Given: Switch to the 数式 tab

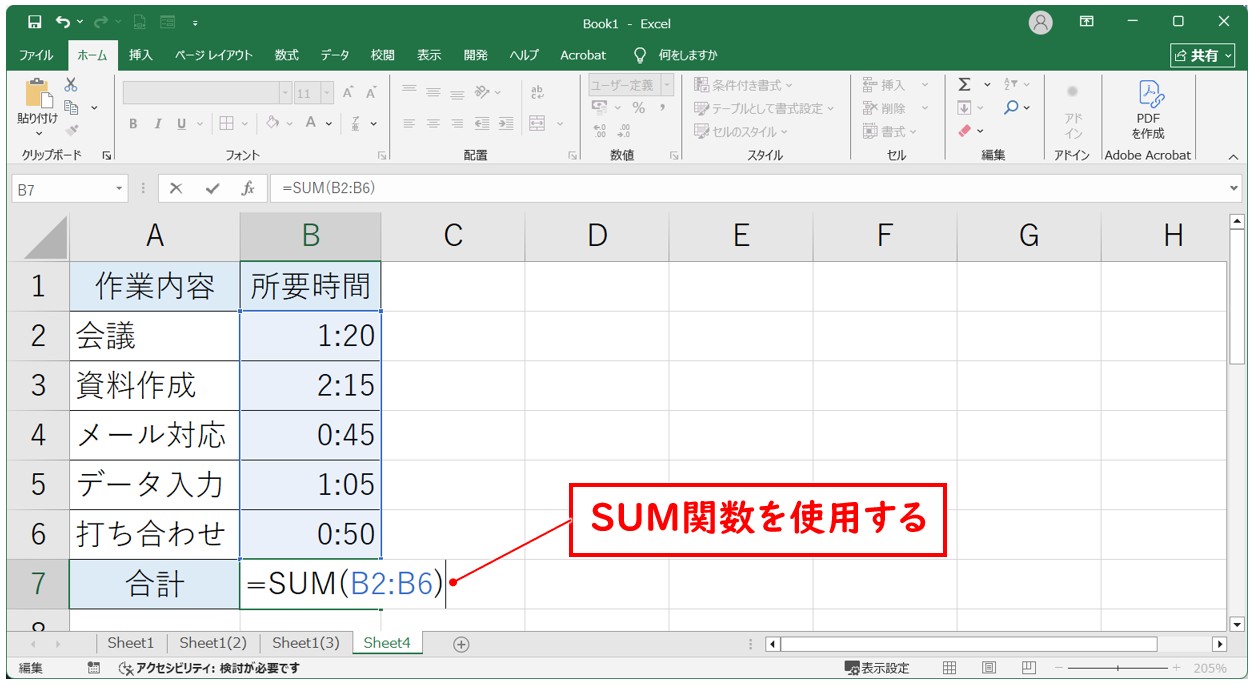Looking at the screenshot, I should point(287,55).
